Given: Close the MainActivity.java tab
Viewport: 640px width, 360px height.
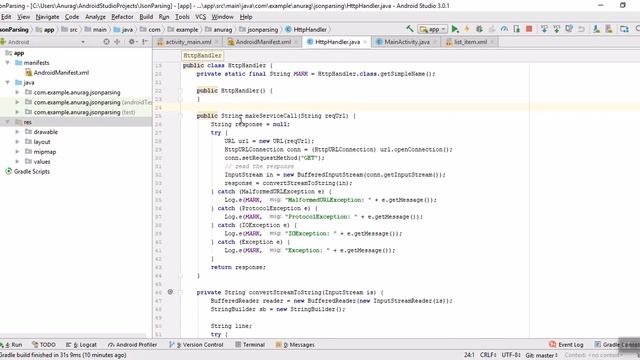Looking at the screenshot, I should tap(435, 42).
